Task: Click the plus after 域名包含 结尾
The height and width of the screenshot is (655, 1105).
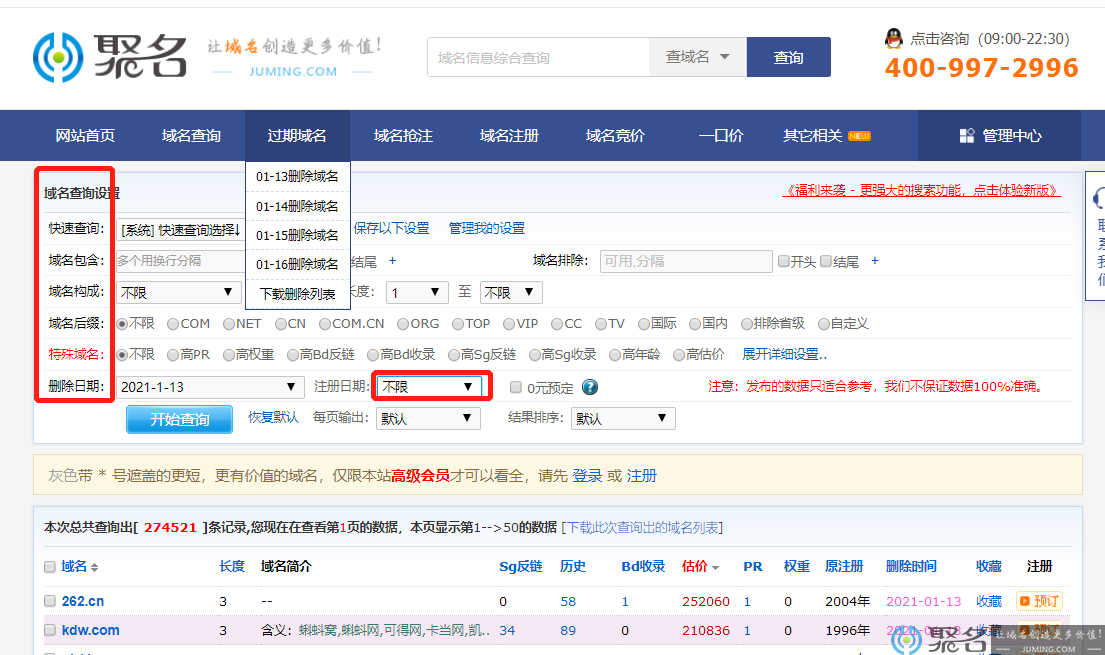Action: coord(393,261)
